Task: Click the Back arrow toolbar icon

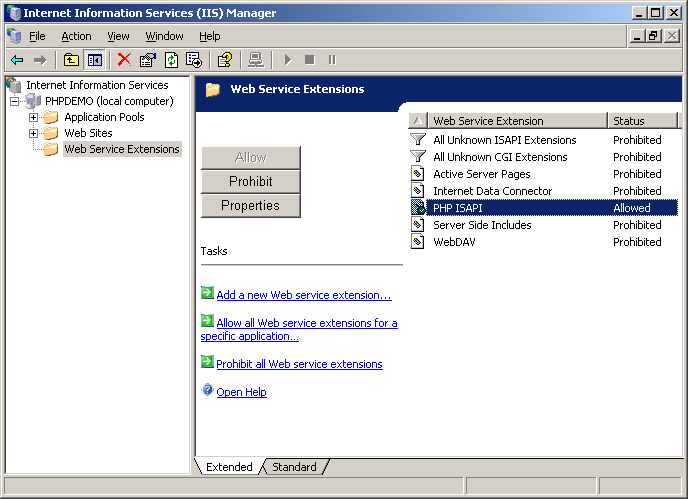Action: click(x=17, y=60)
